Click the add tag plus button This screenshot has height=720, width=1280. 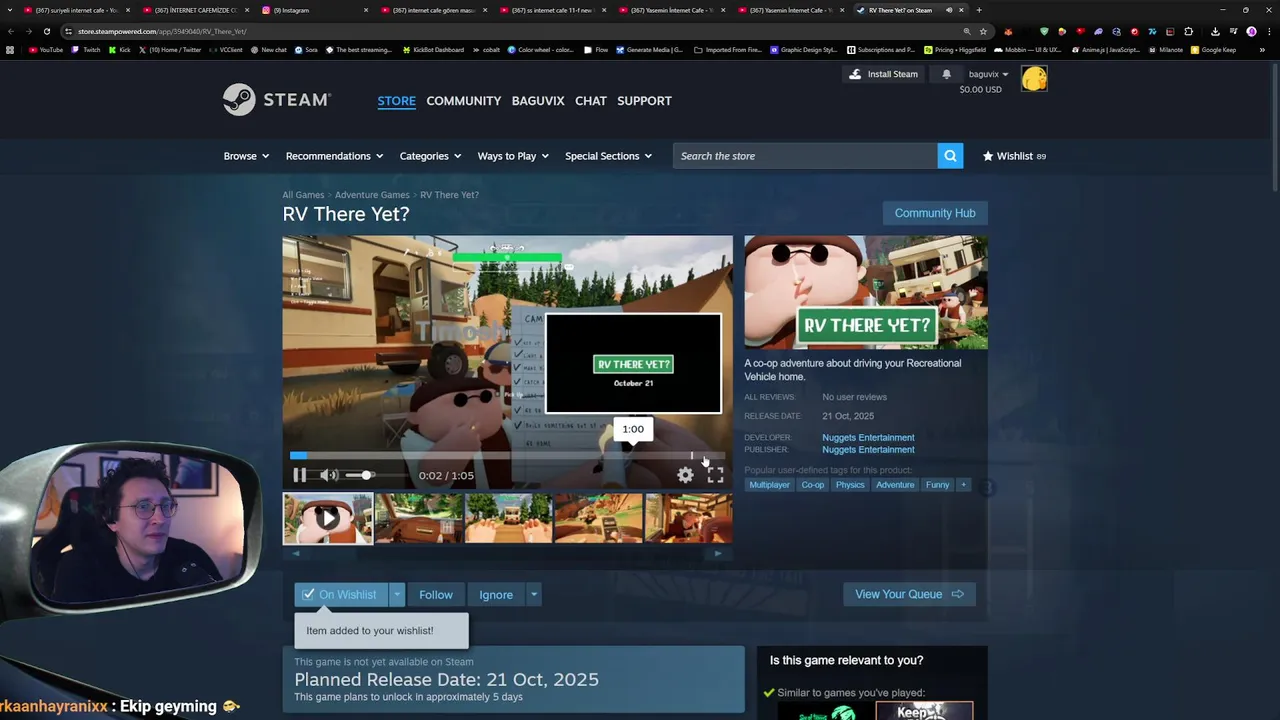(963, 485)
